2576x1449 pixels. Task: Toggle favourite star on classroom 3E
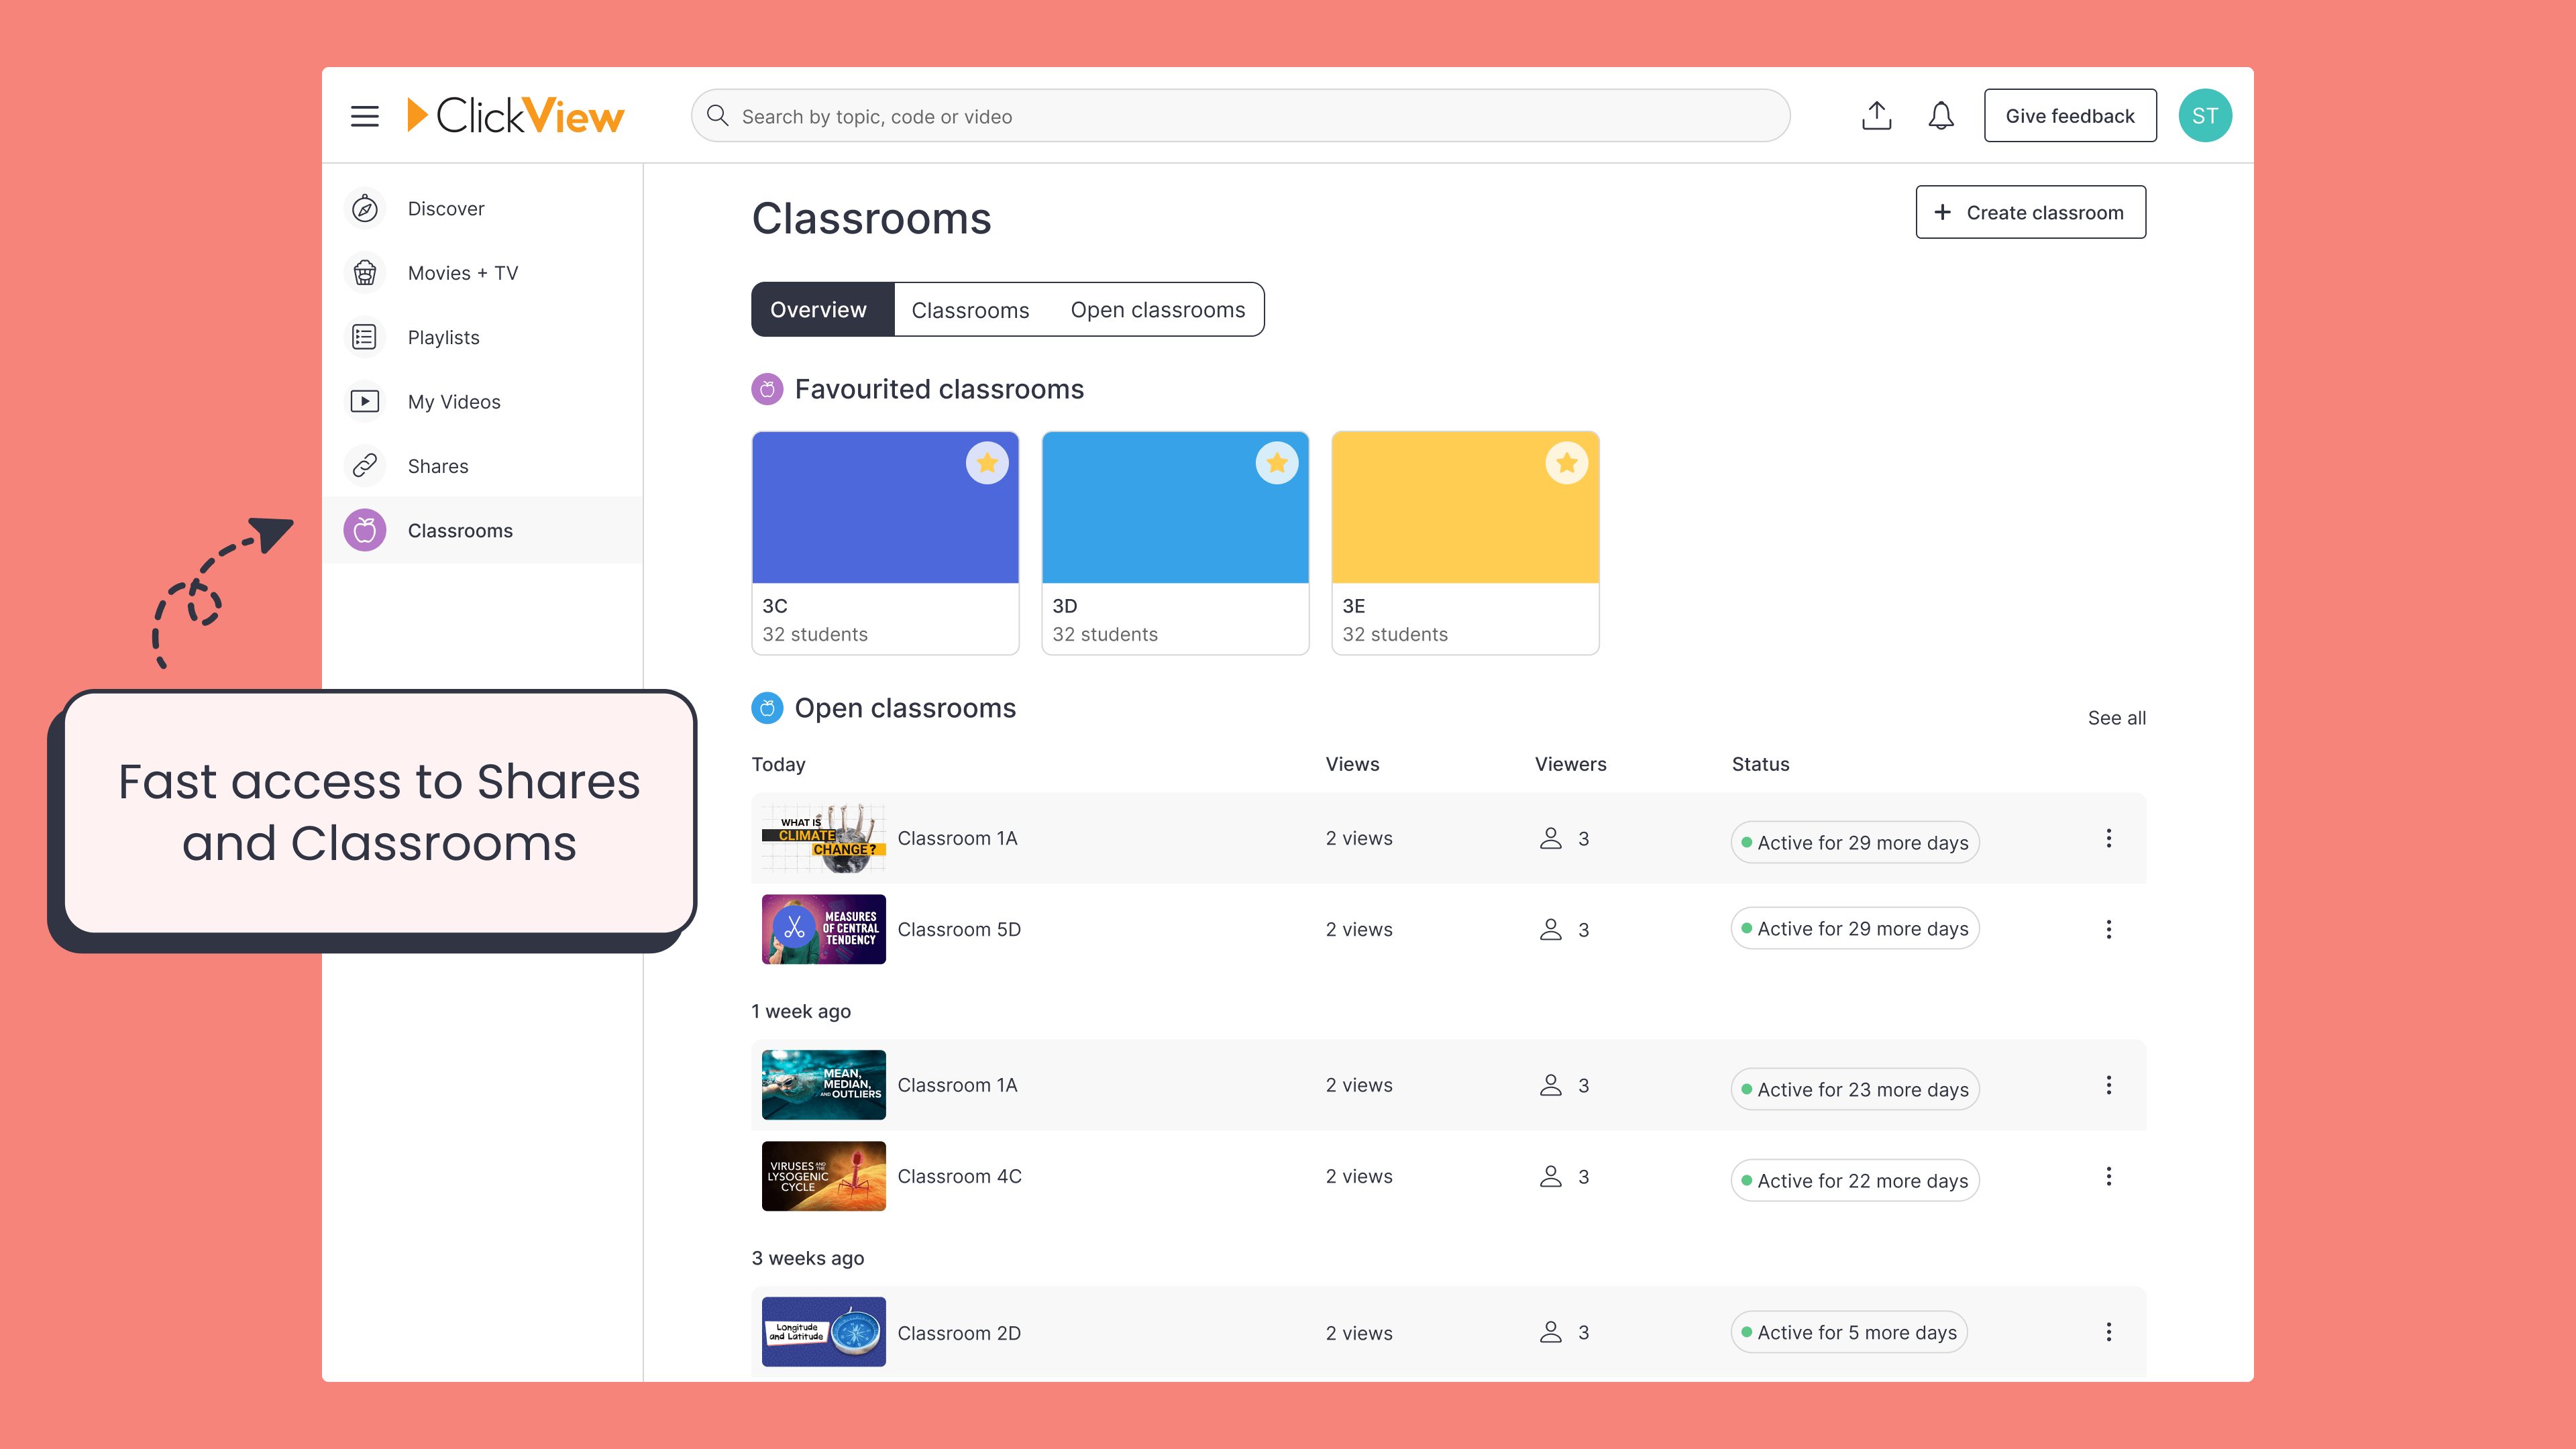[x=1566, y=463]
